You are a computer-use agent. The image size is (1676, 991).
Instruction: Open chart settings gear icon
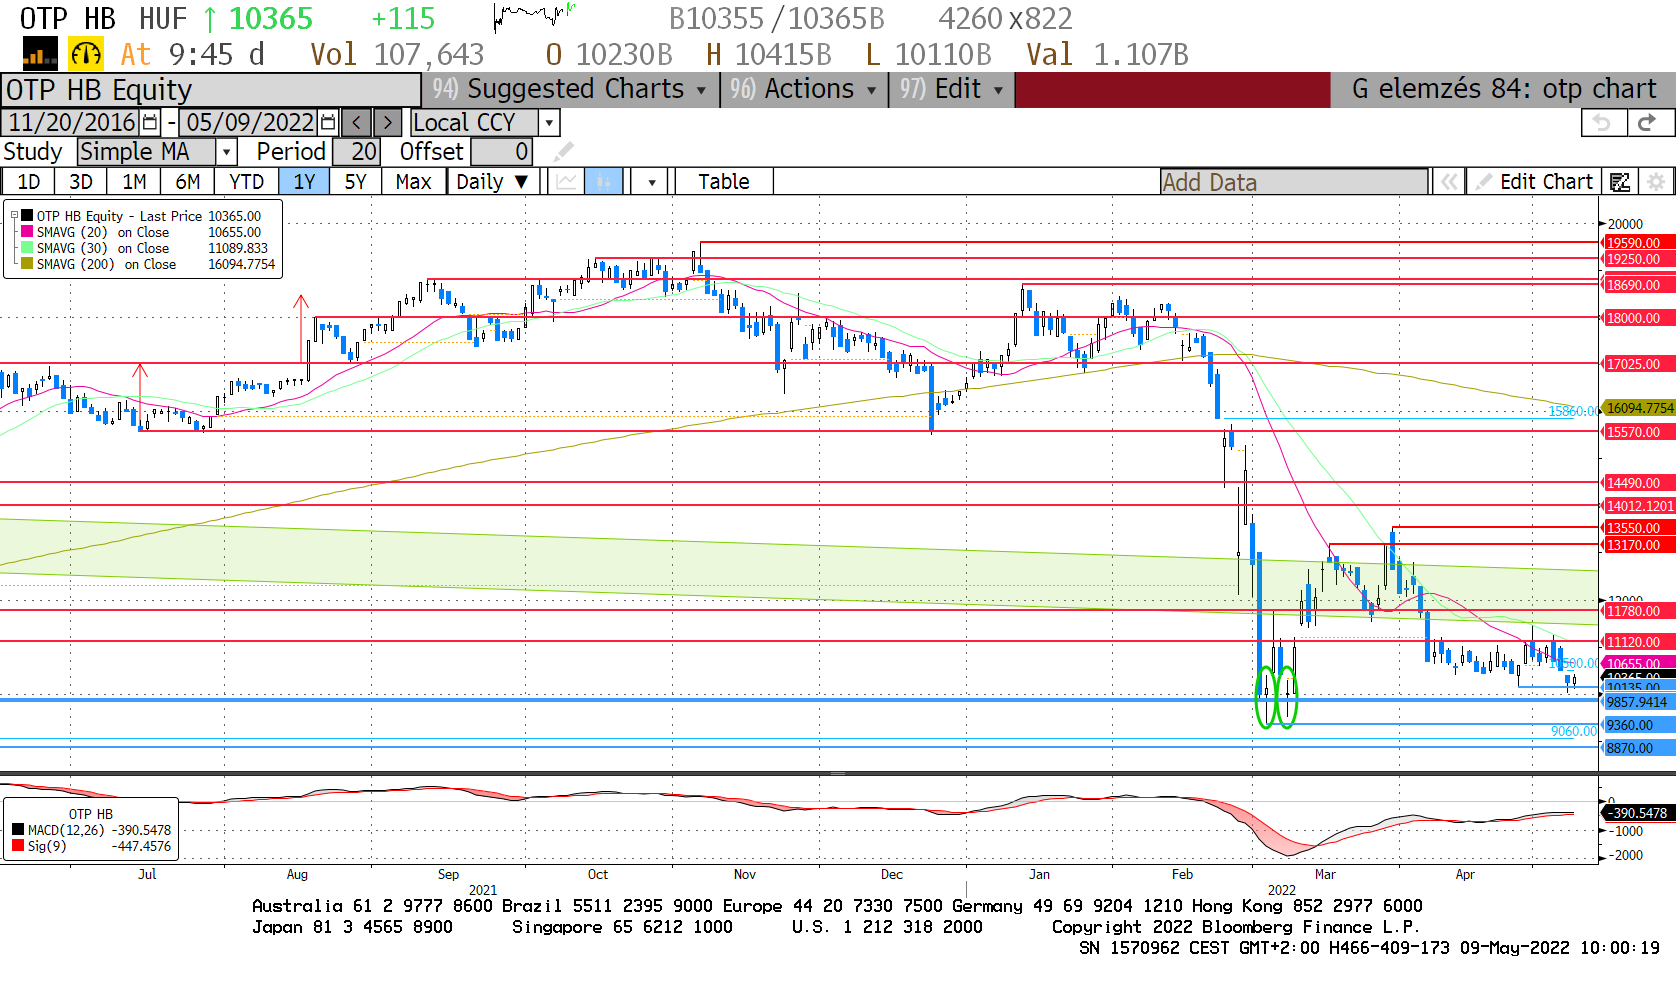pos(1656,182)
